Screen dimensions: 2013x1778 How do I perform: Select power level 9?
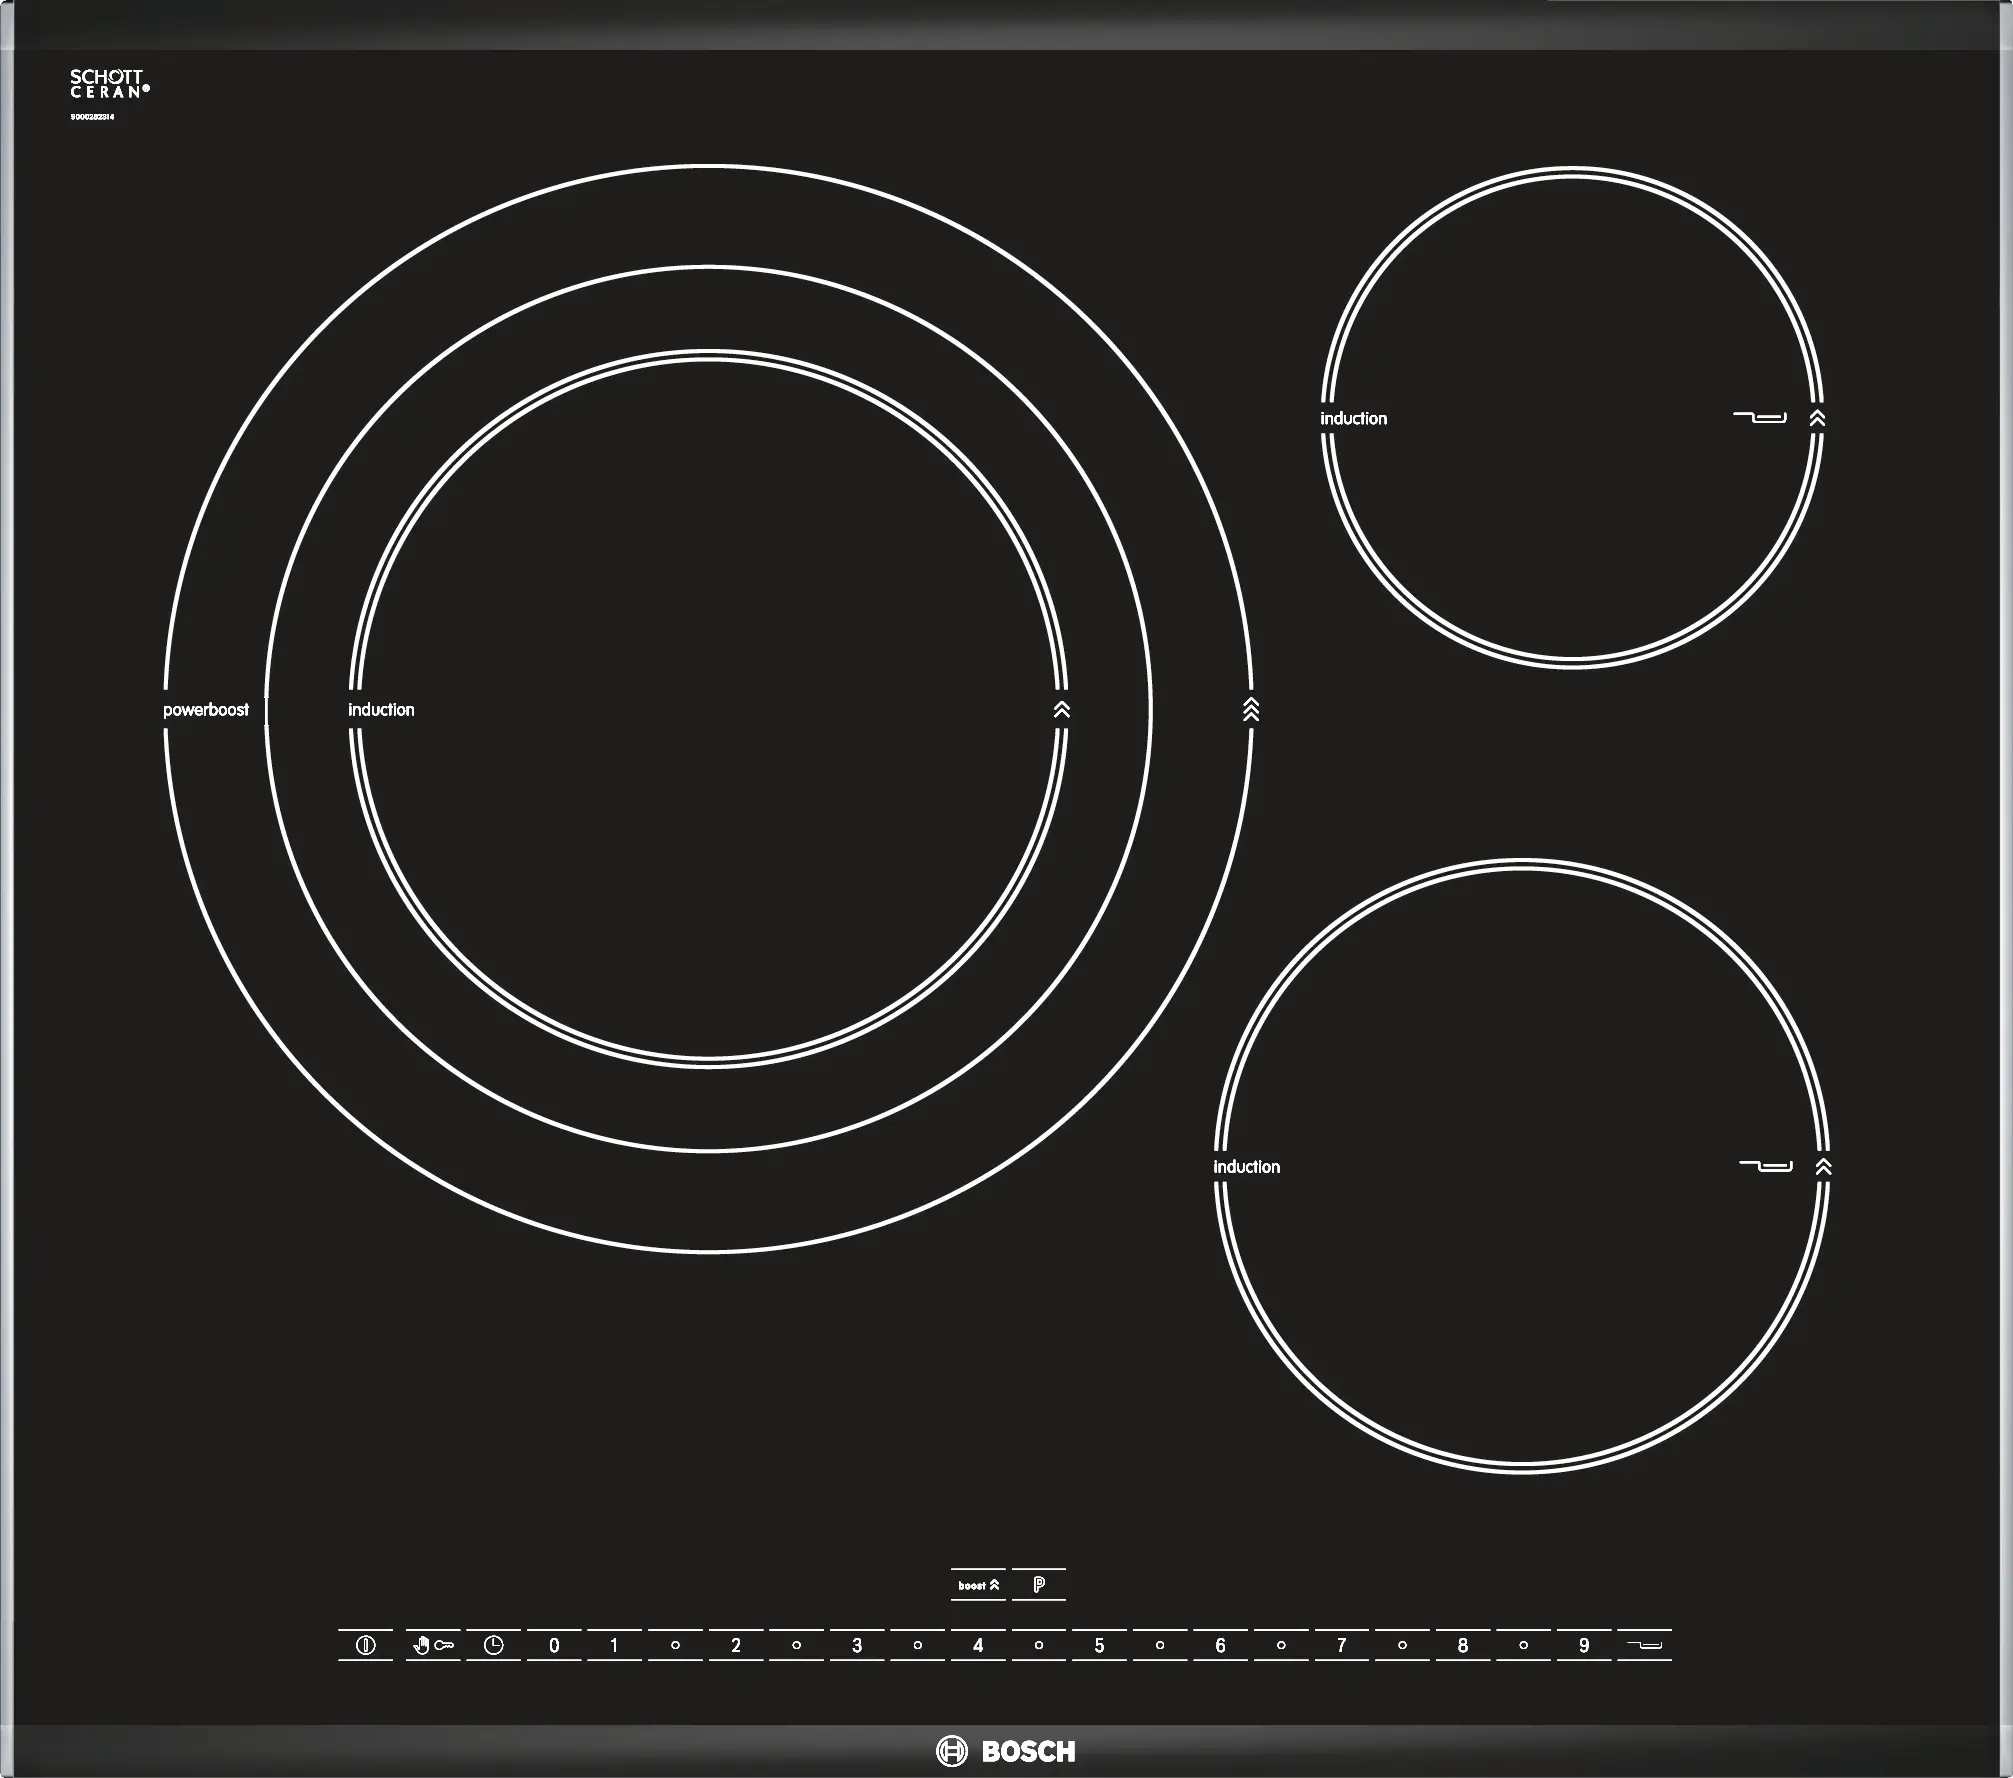(x=1584, y=1645)
